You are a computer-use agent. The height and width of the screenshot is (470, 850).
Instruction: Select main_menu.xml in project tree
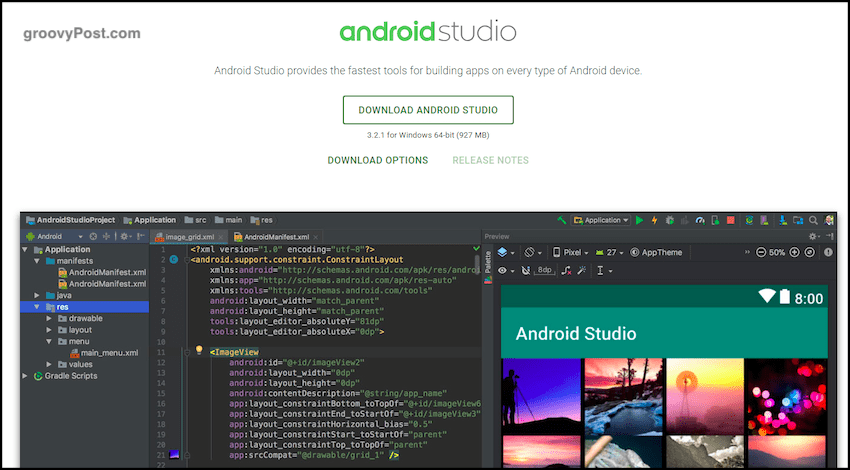point(104,353)
